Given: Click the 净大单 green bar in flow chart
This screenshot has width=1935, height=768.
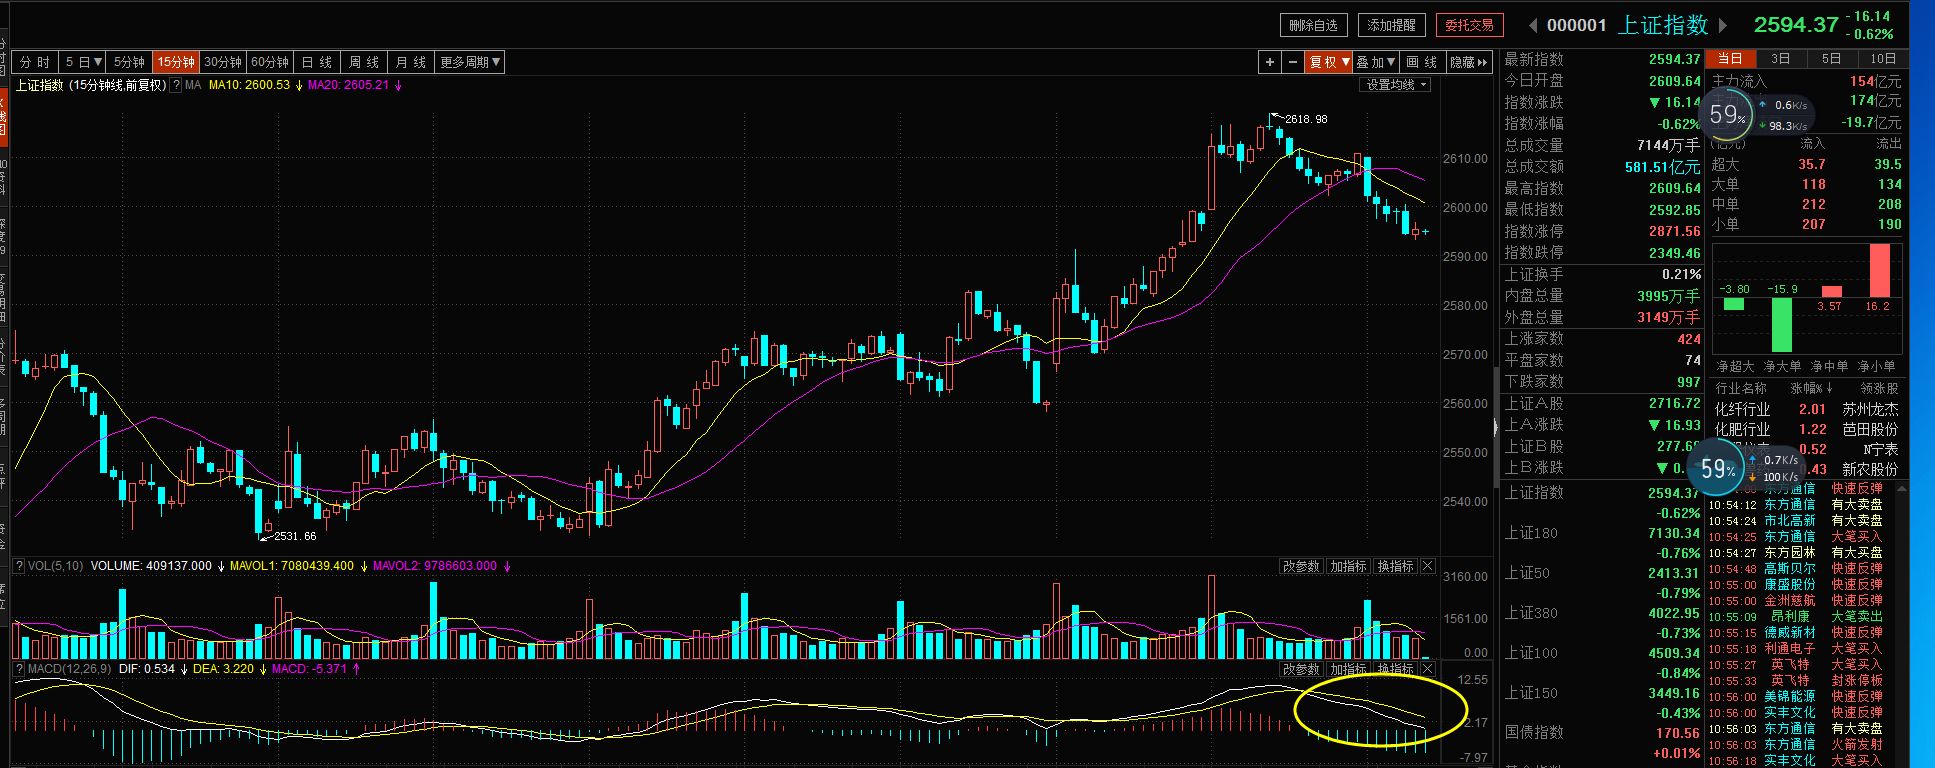Looking at the screenshot, I should tap(1782, 325).
